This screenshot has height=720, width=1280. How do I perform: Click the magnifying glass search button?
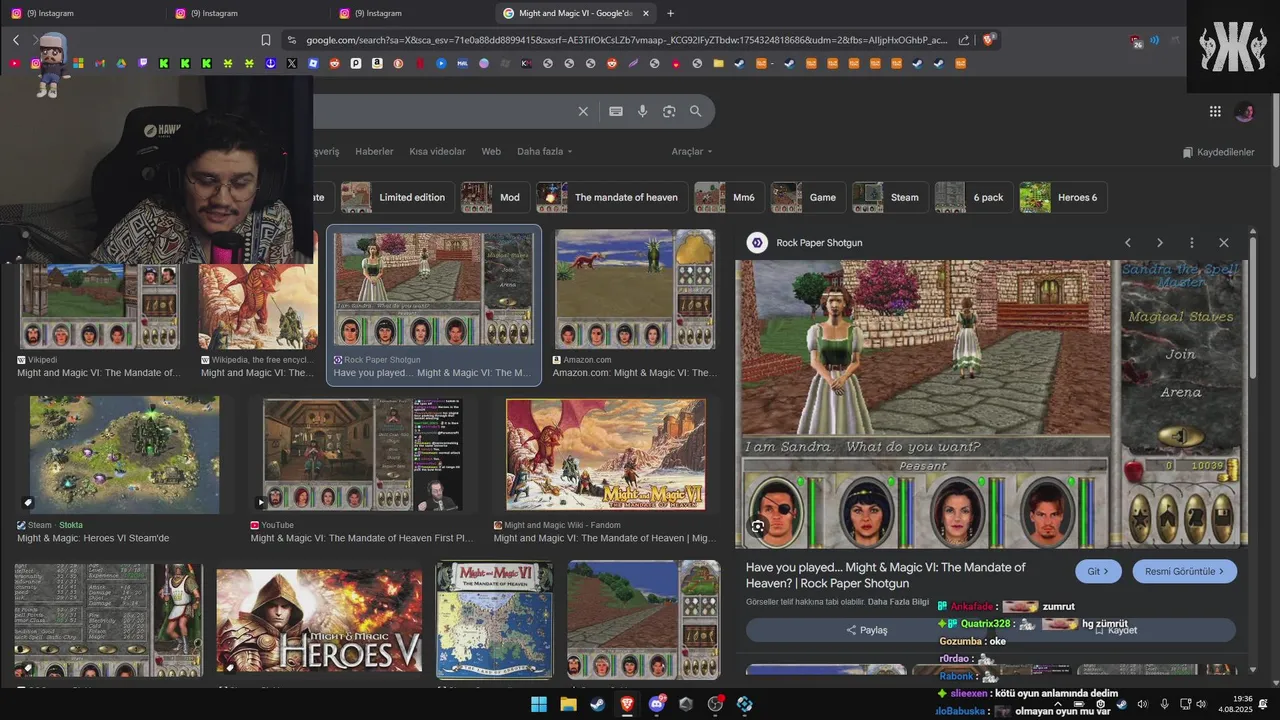[696, 111]
